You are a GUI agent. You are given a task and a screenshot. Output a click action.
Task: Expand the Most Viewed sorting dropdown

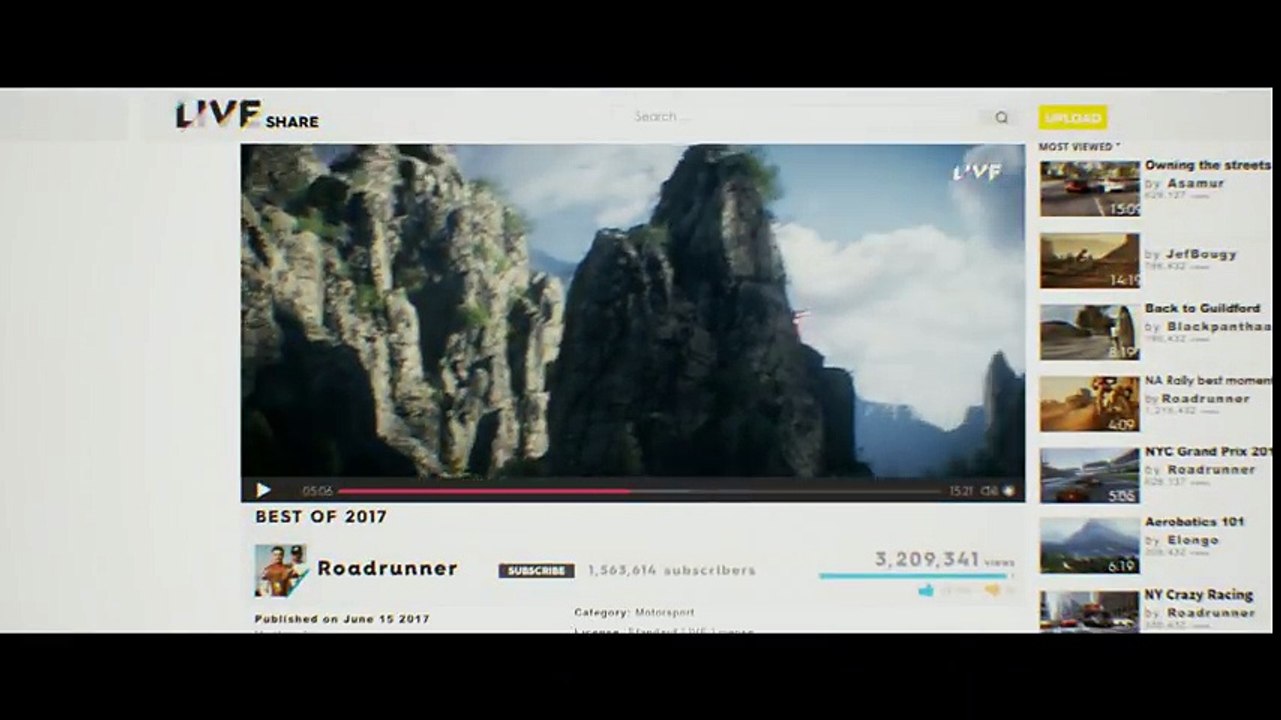(1079, 147)
